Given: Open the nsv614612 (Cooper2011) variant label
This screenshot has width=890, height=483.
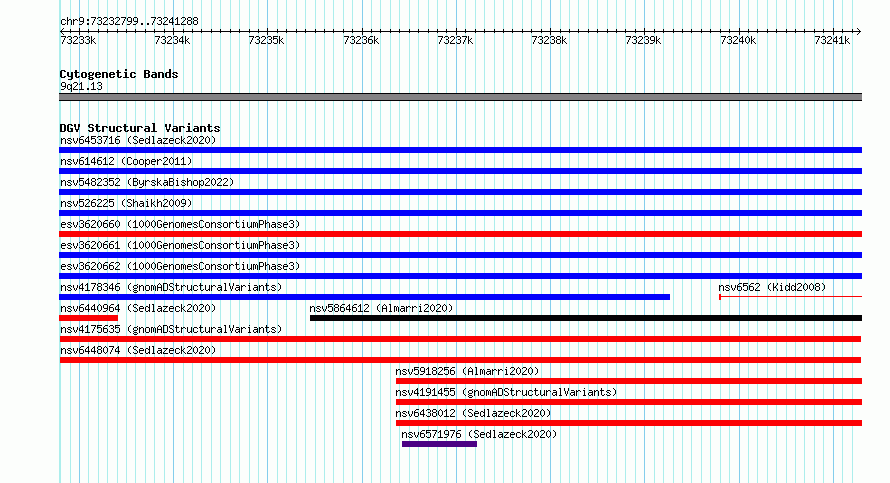Looking at the screenshot, I should [126, 161].
